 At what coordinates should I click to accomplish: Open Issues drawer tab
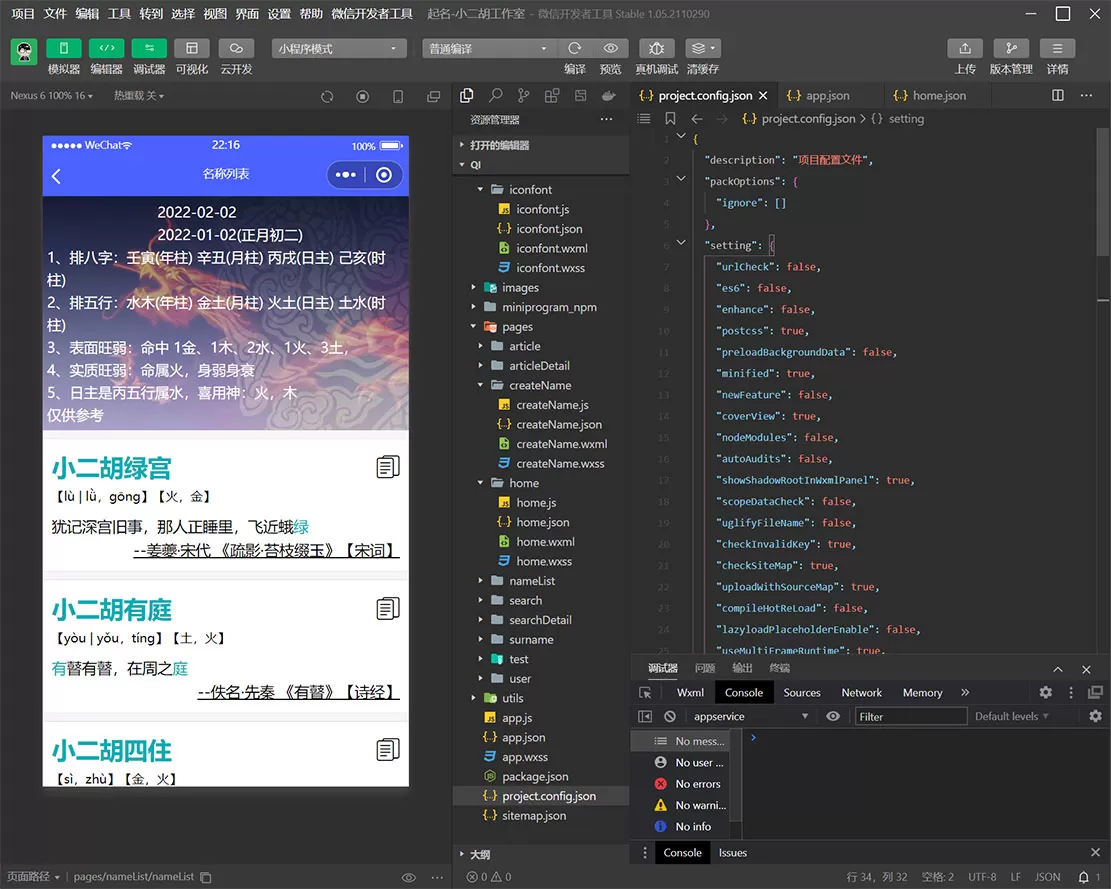pos(733,853)
